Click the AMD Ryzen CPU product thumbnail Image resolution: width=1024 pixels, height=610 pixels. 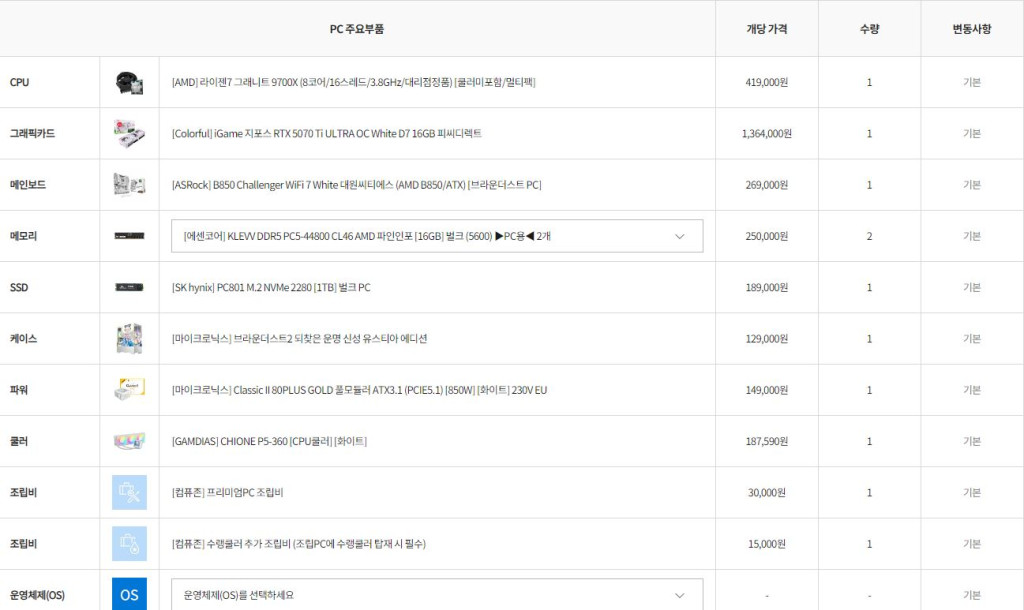pyautogui.click(x=129, y=82)
